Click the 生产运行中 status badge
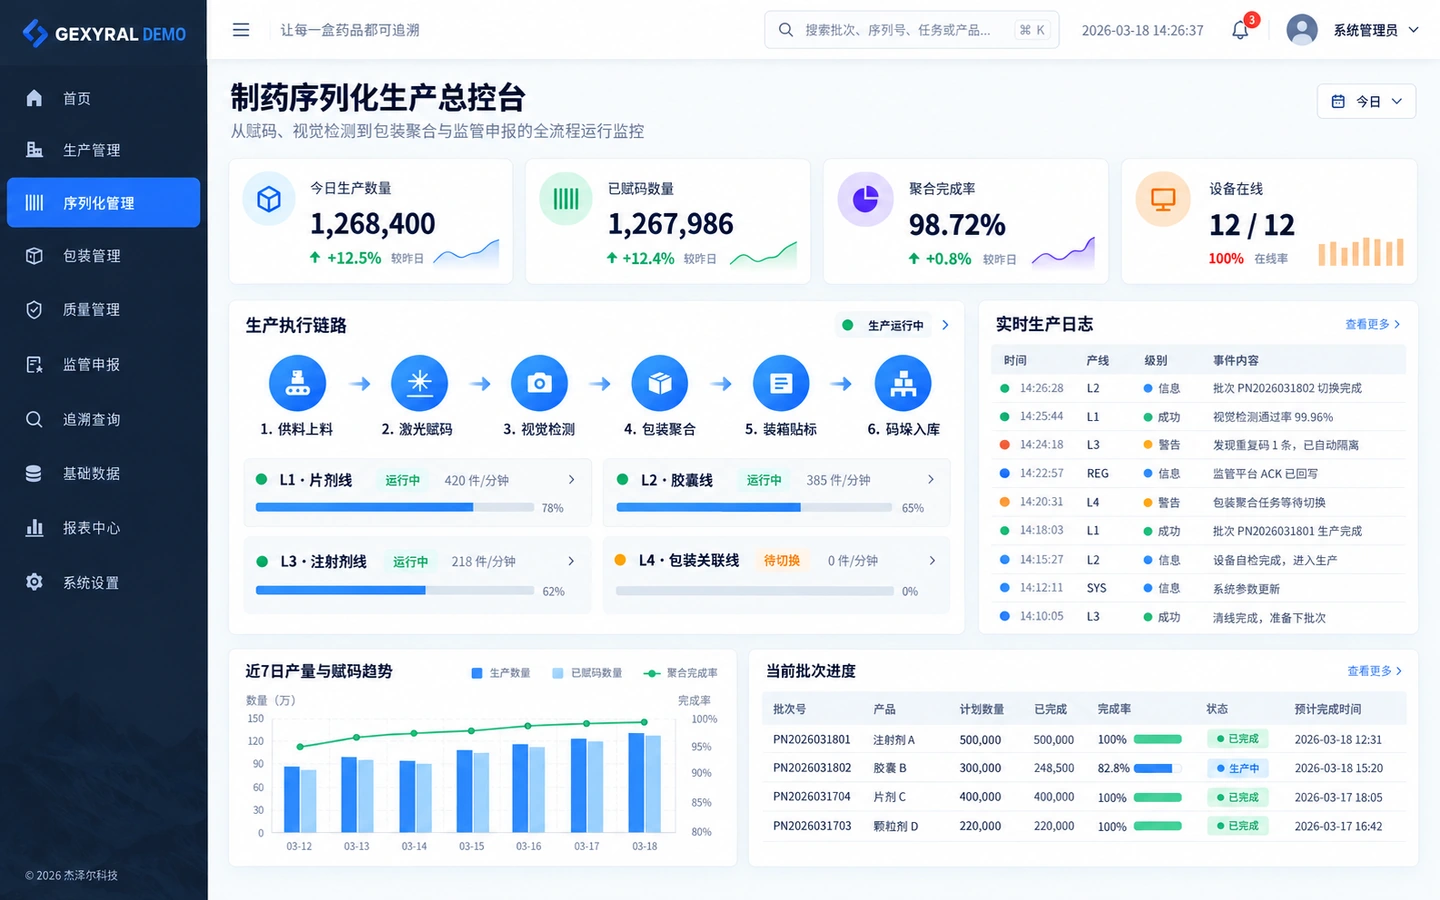Image resolution: width=1440 pixels, height=900 pixels. (884, 325)
